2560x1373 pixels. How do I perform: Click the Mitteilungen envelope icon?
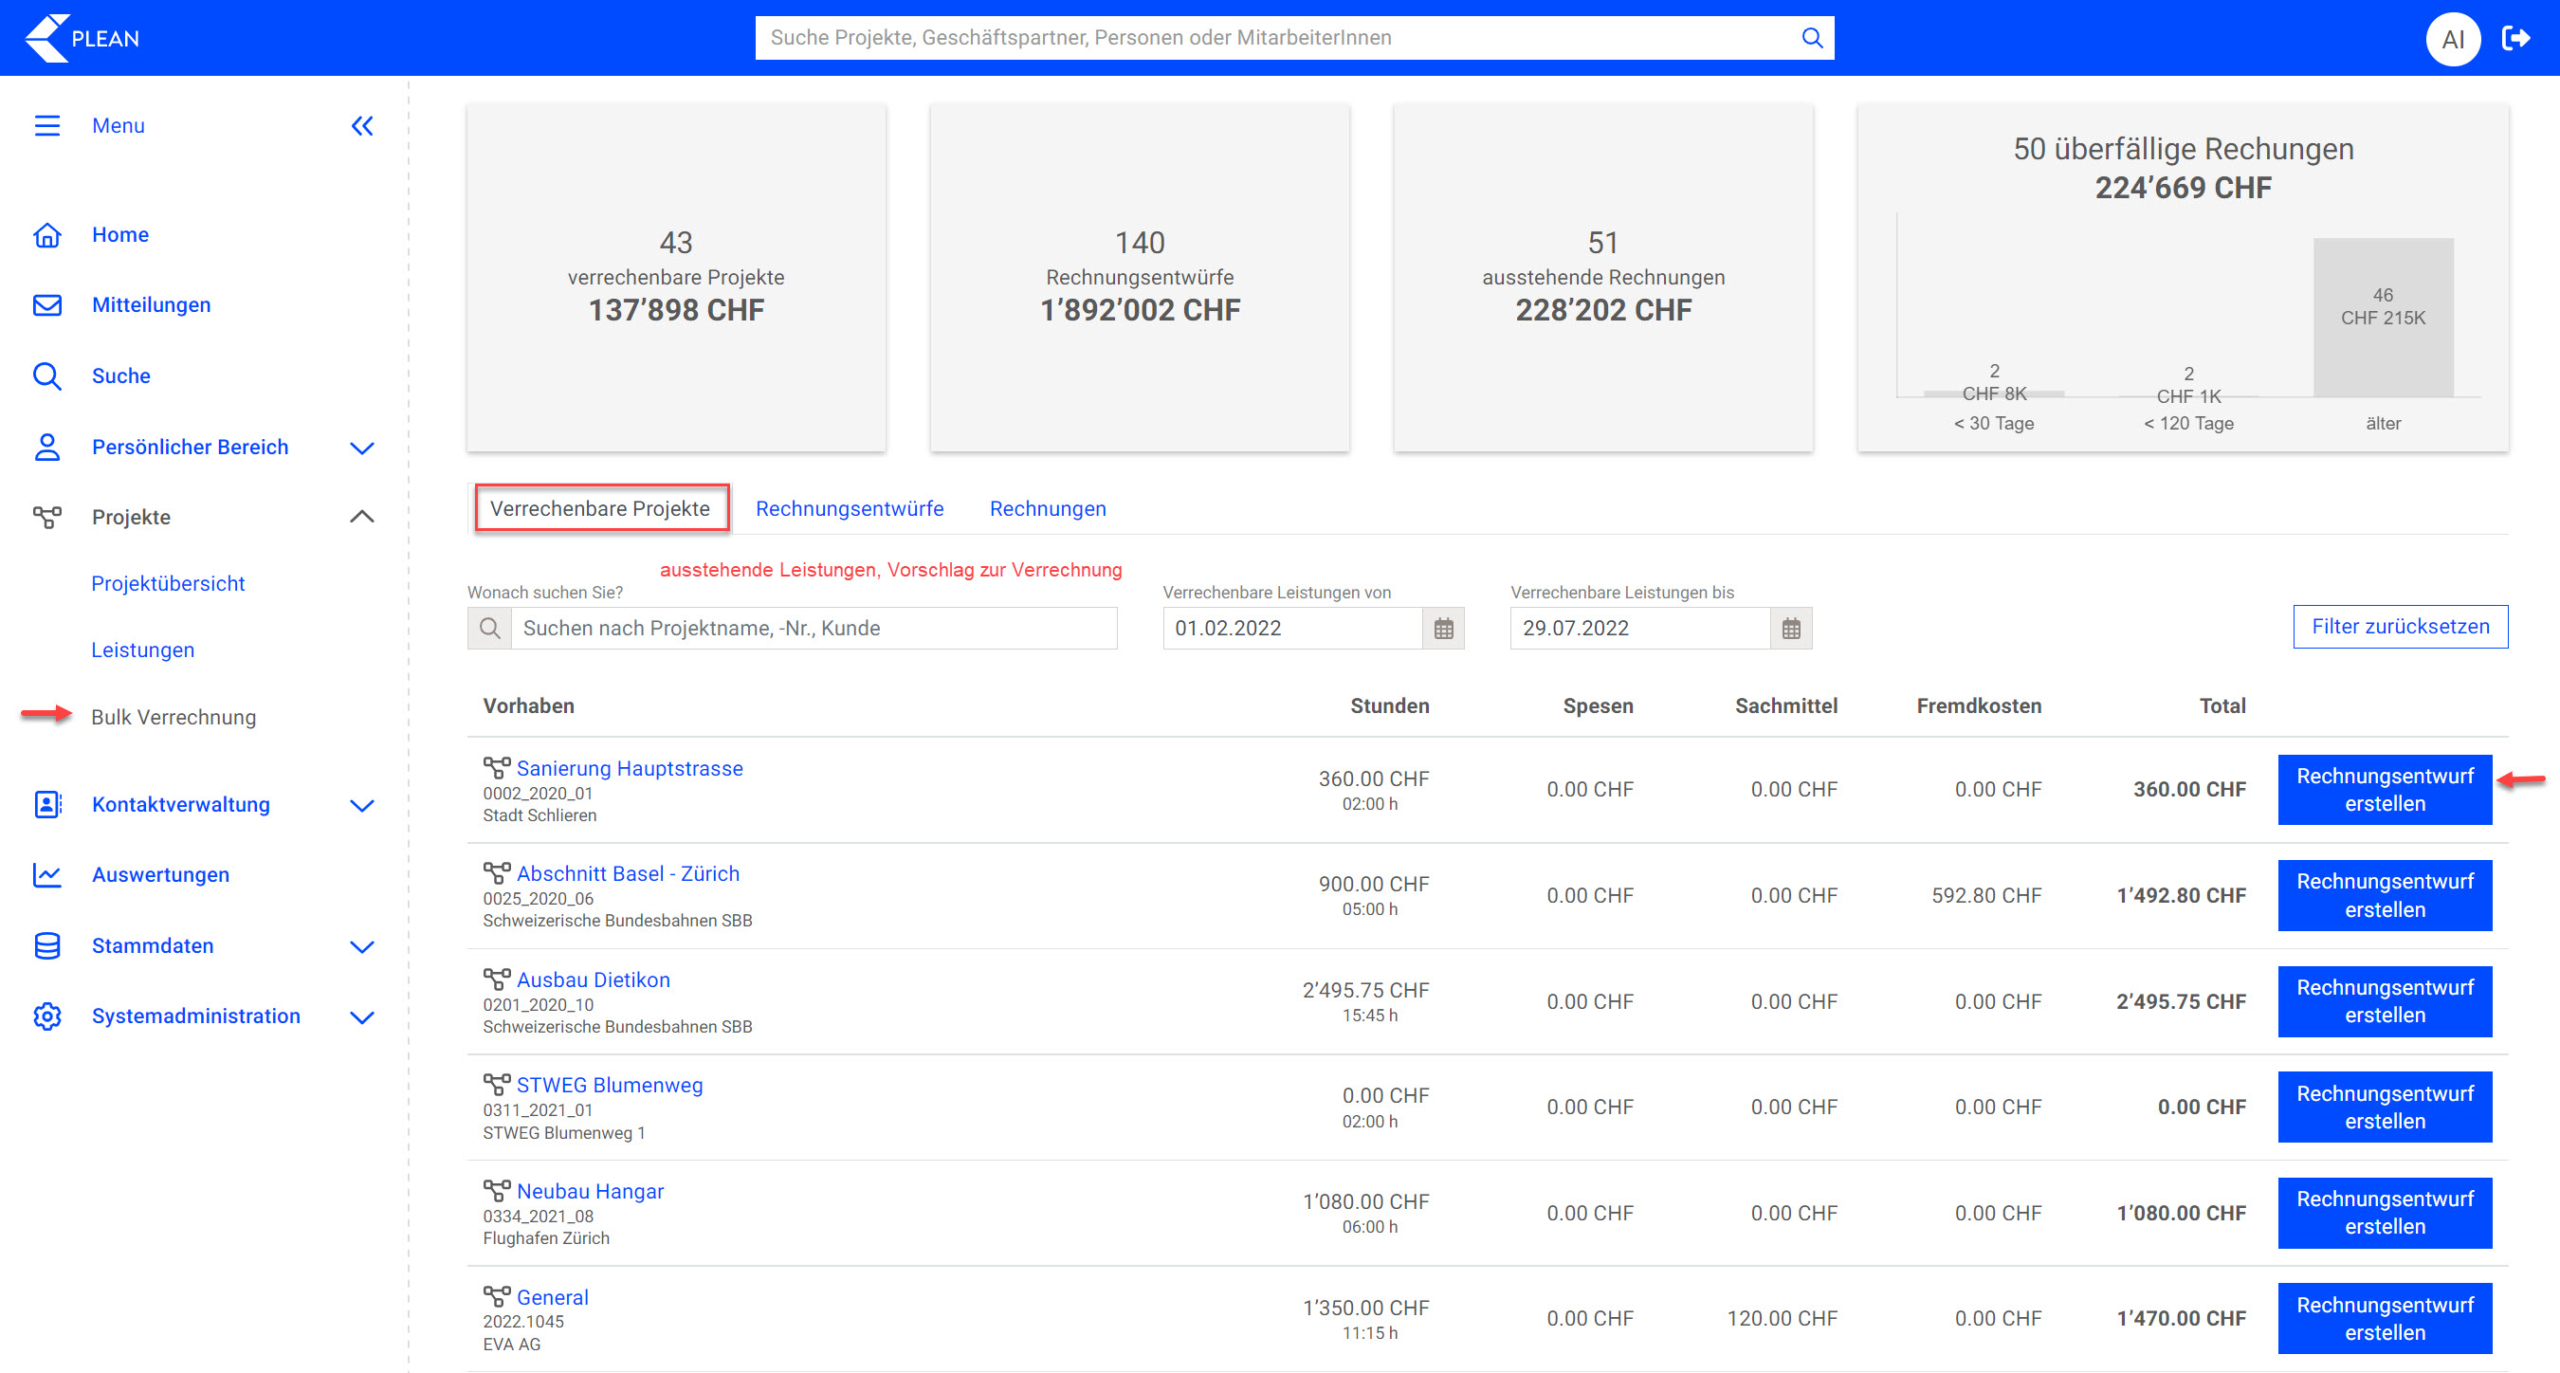click(47, 305)
